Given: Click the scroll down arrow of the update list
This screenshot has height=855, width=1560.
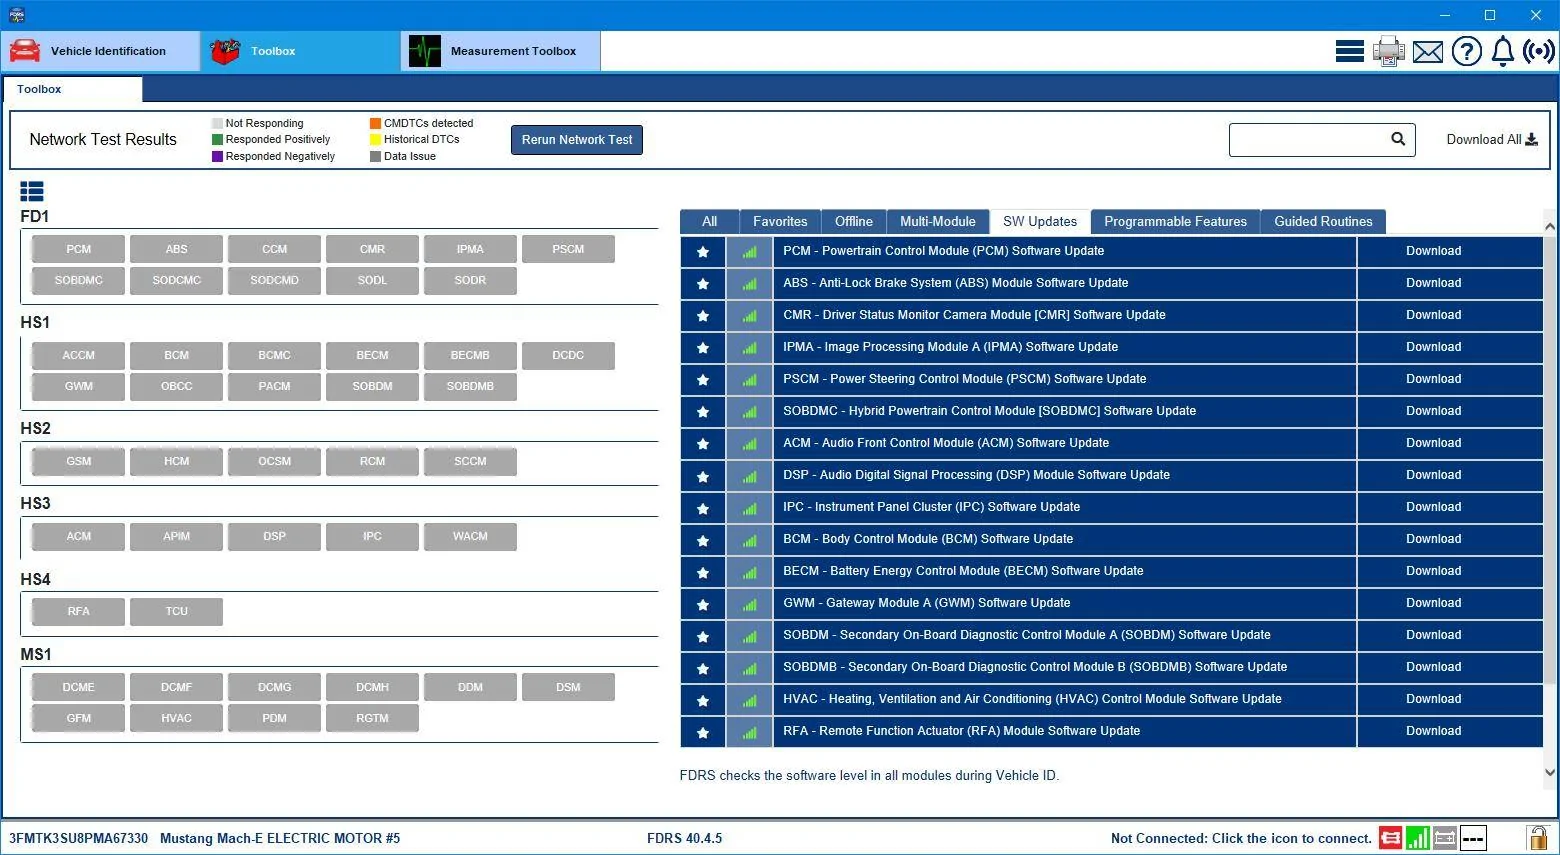Looking at the screenshot, I should [x=1550, y=772].
